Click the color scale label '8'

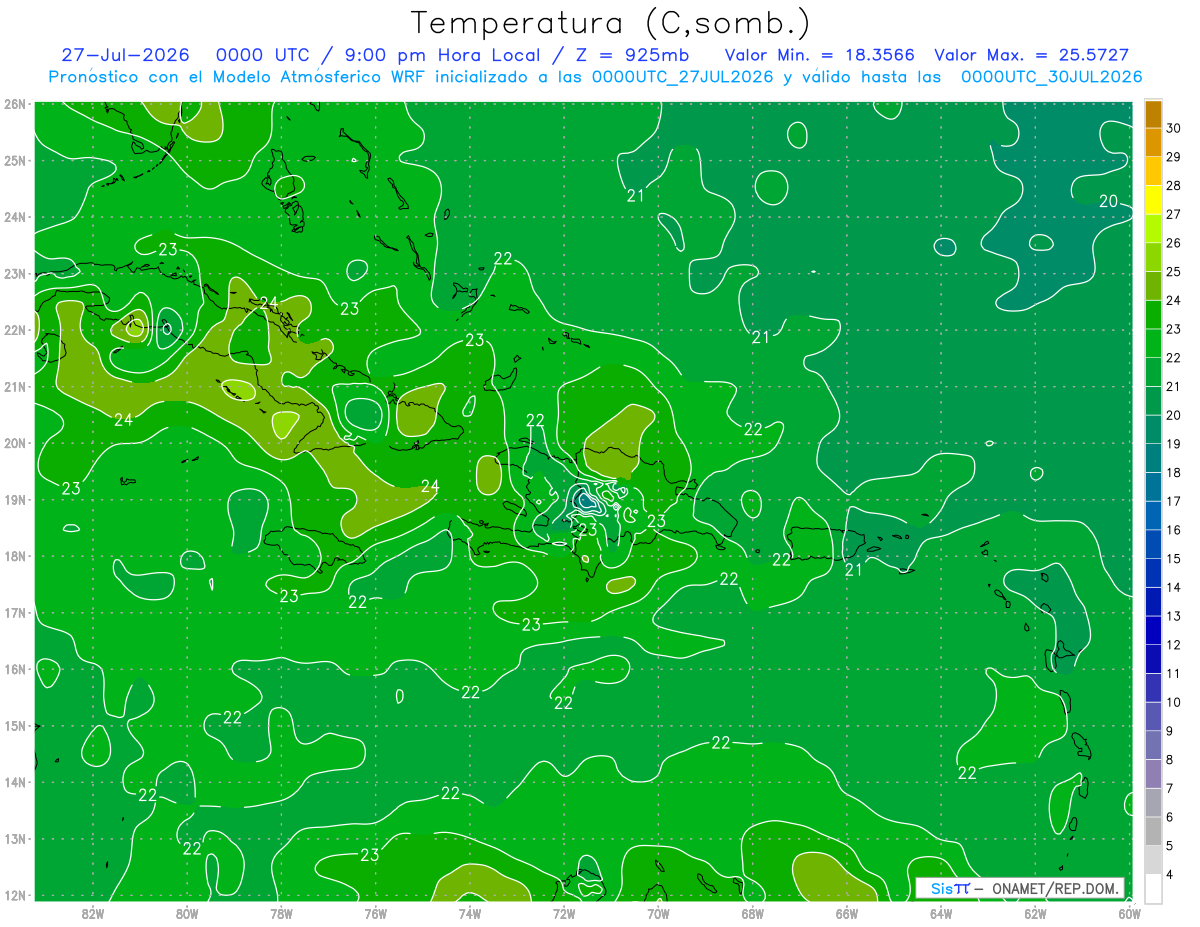pyautogui.click(x=1170, y=759)
